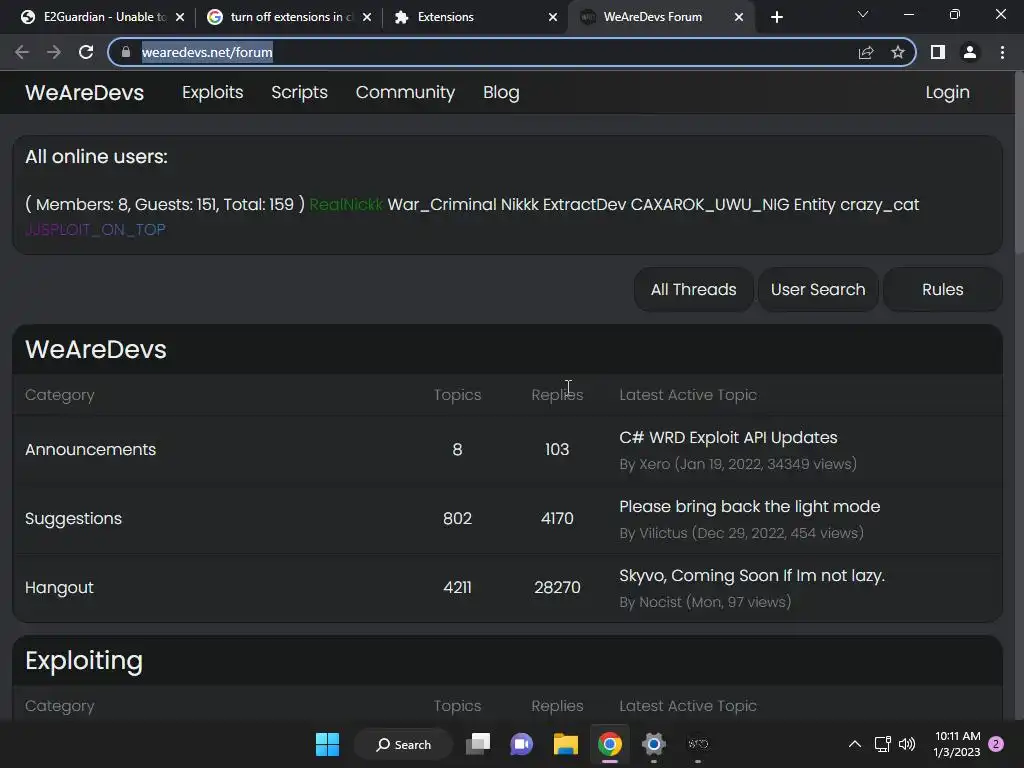Open crazy_cat's user profile

point(879,205)
